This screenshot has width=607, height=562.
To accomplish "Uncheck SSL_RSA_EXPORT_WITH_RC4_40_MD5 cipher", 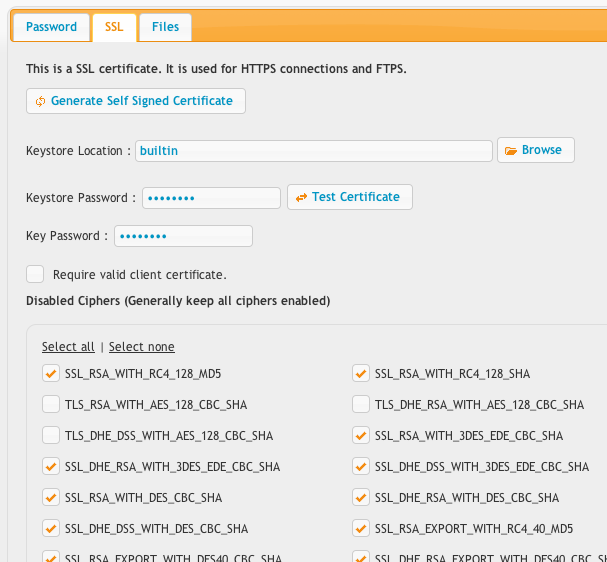I will pyautogui.click(x=361, y=528).
